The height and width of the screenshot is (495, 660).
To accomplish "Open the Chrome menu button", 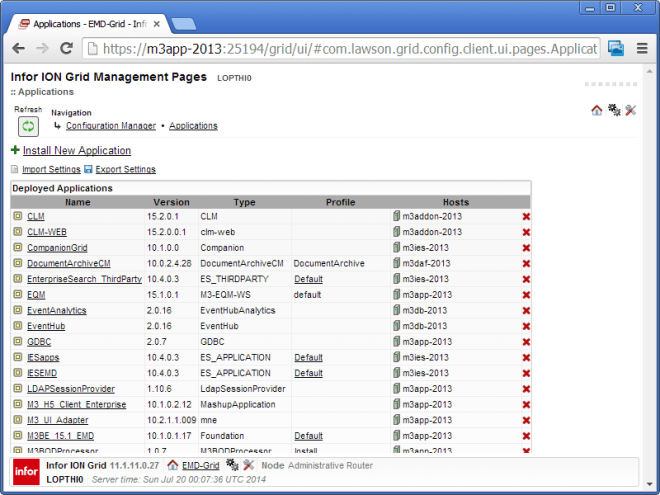I will (643, 48).
